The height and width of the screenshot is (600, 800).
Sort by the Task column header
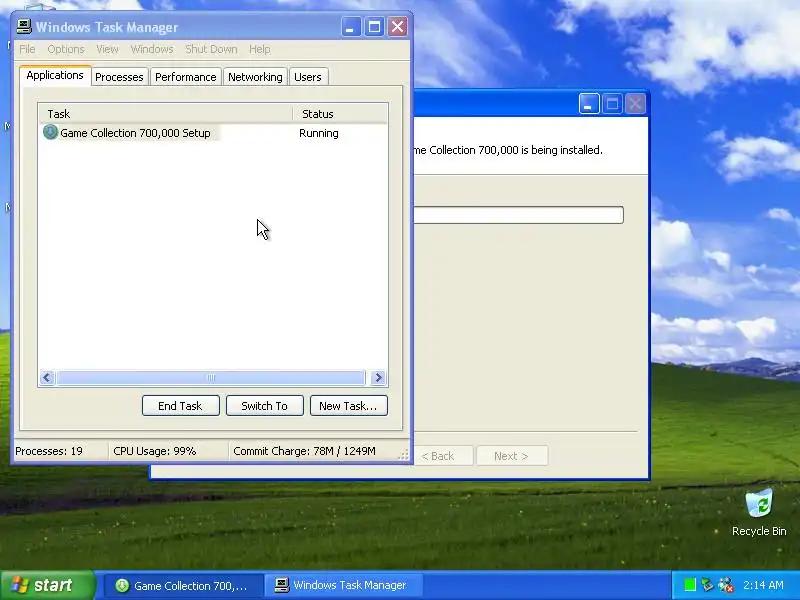[x=165, y=114]
